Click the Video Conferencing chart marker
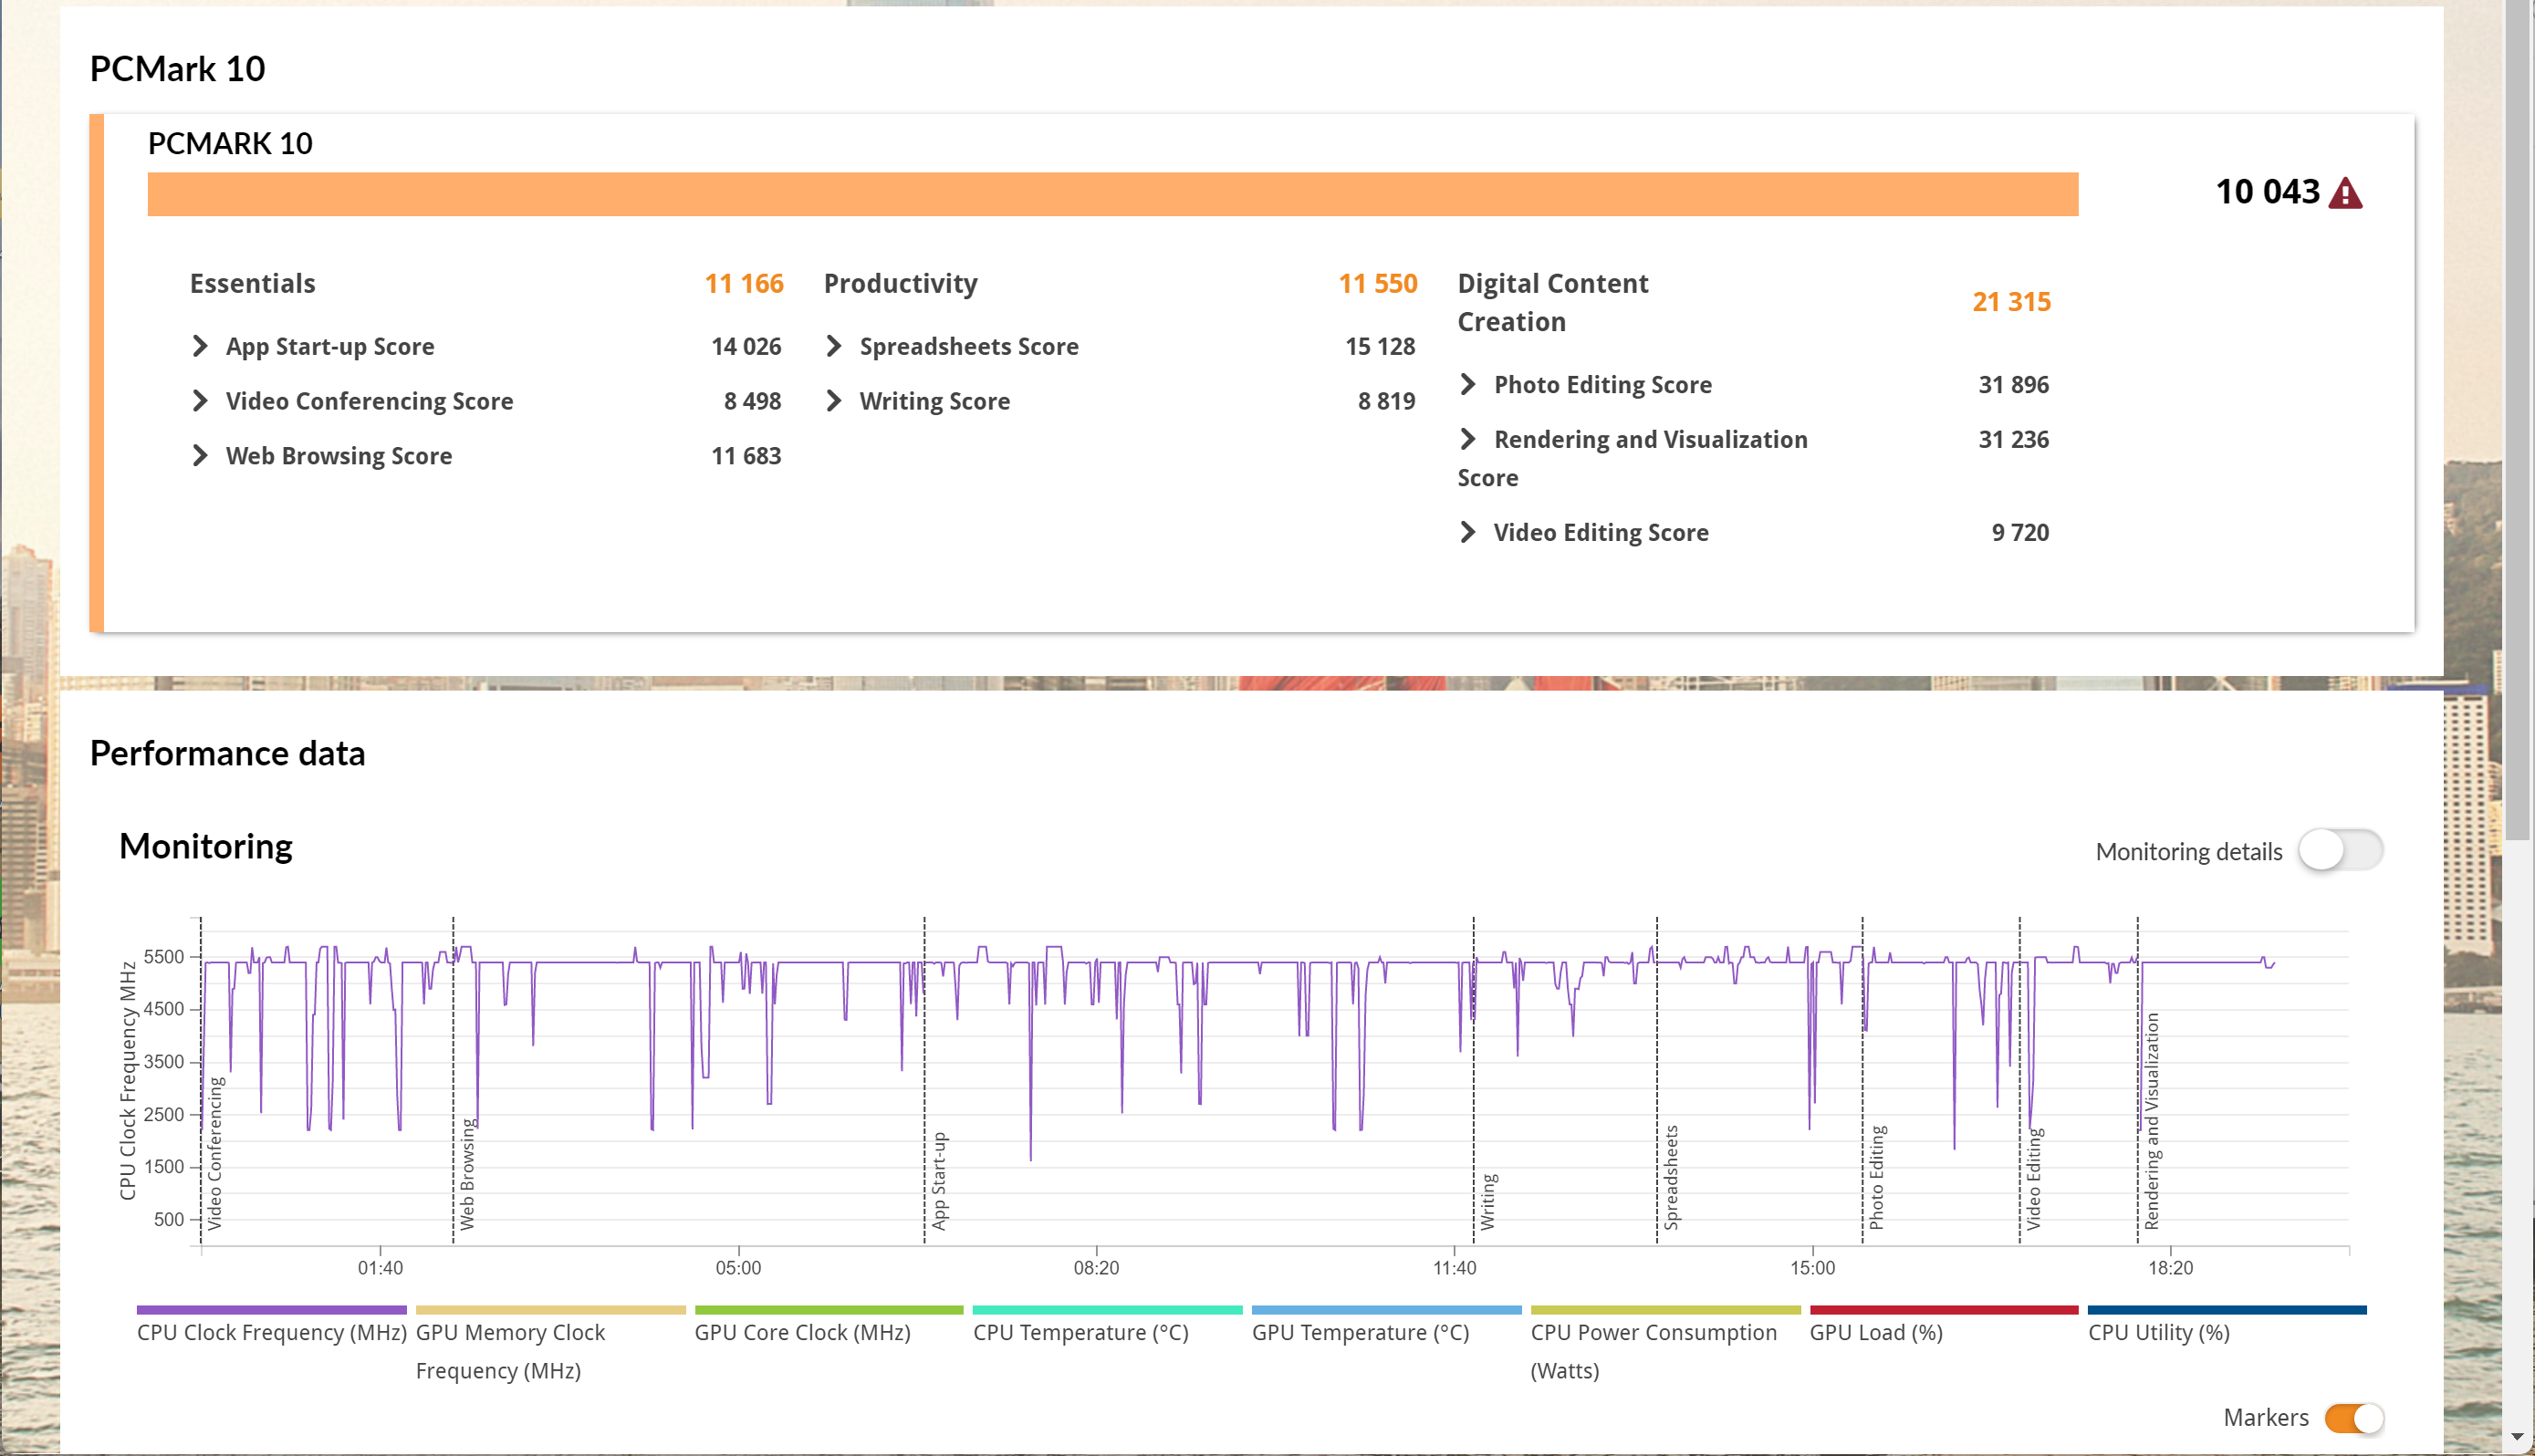2535x1456 pixels. coord(215,1153)
